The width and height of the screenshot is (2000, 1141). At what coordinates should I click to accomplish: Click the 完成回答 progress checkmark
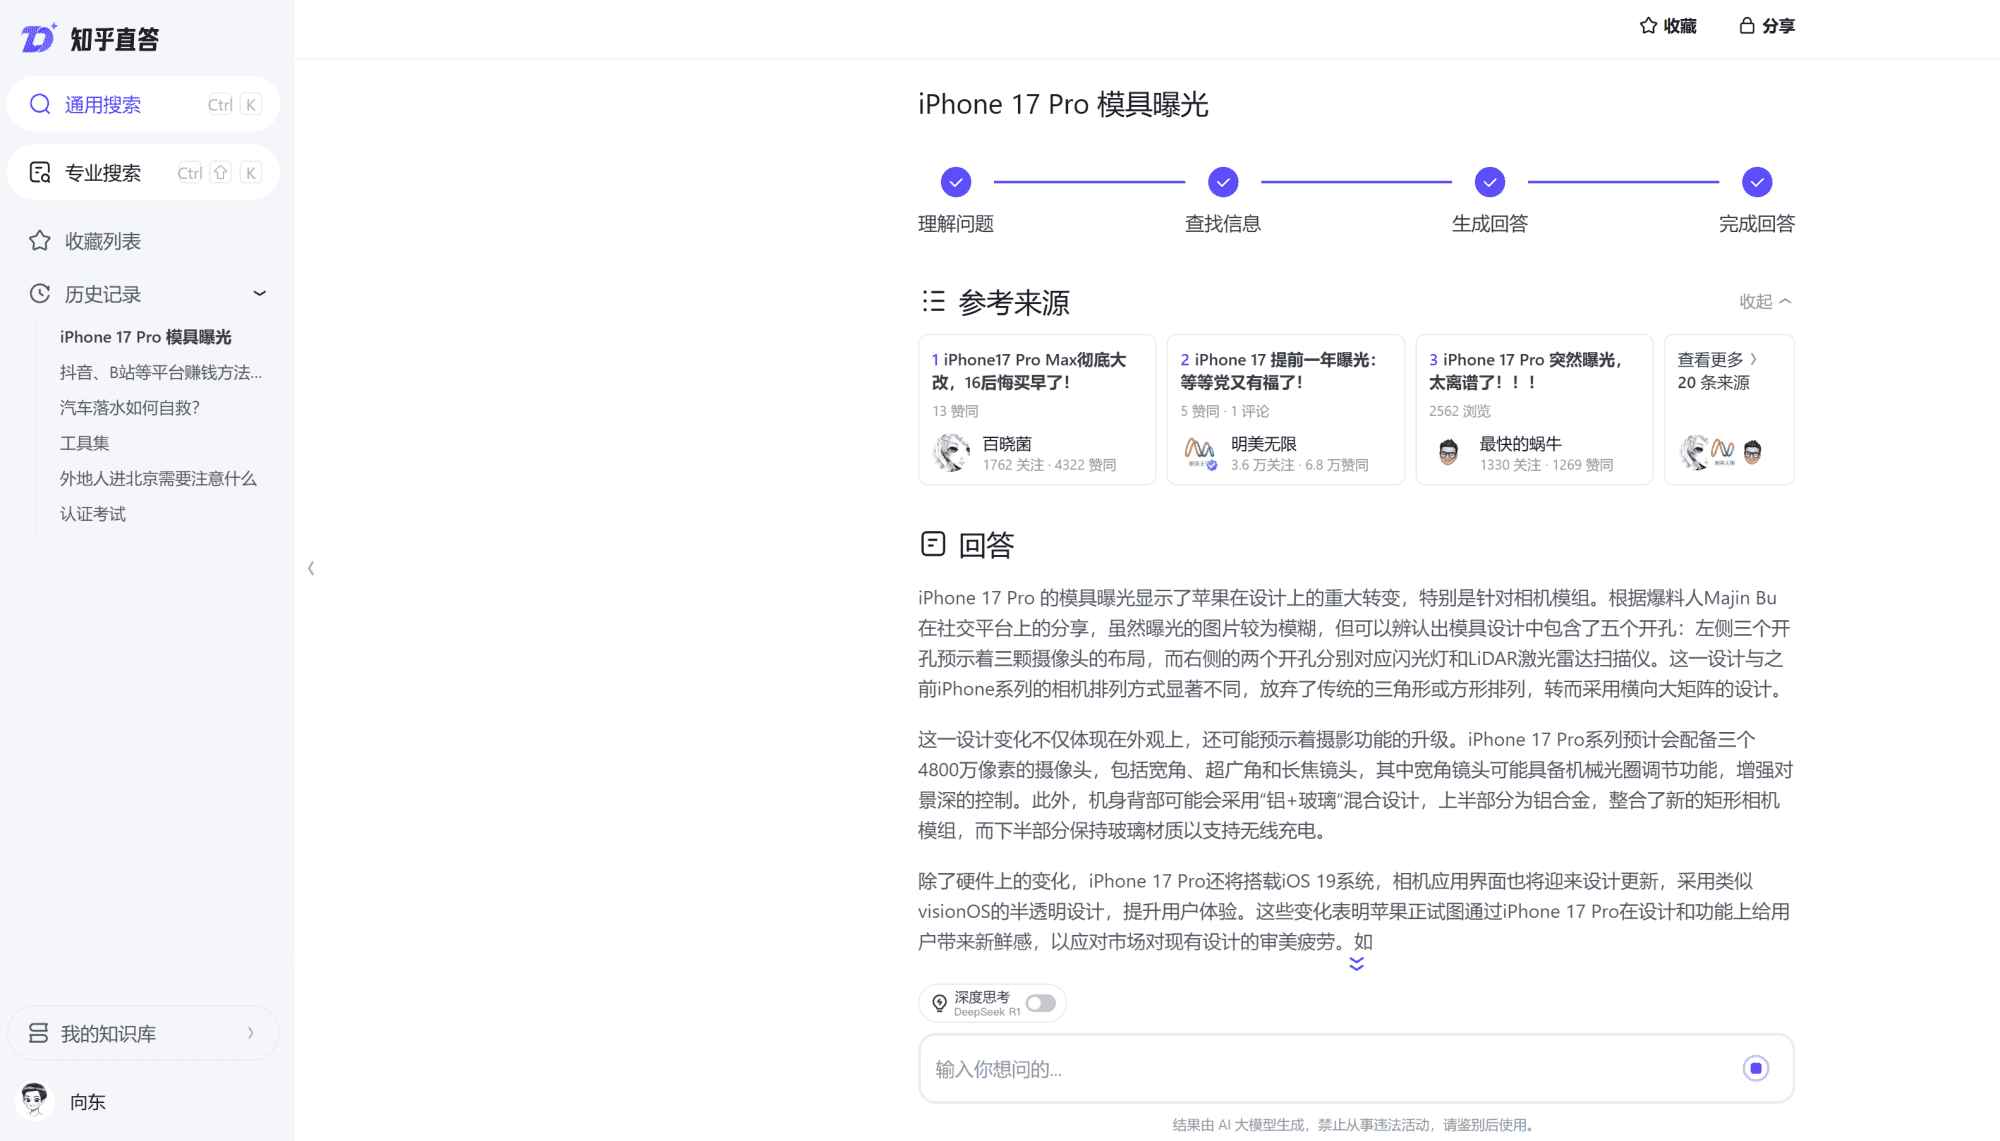pos(1757,181)
